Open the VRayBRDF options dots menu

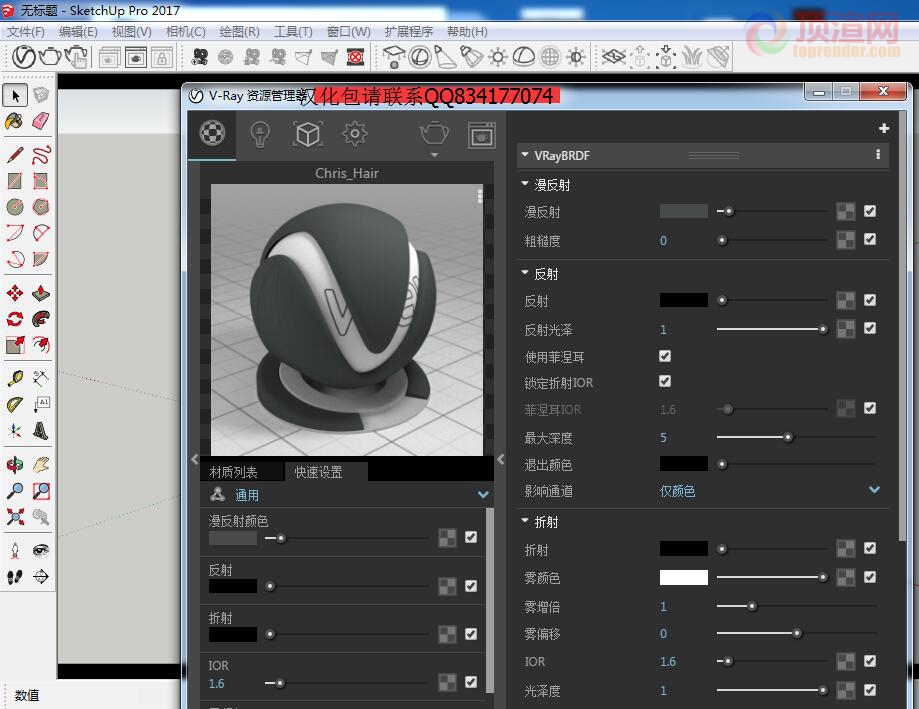click(x=877, y=155)
